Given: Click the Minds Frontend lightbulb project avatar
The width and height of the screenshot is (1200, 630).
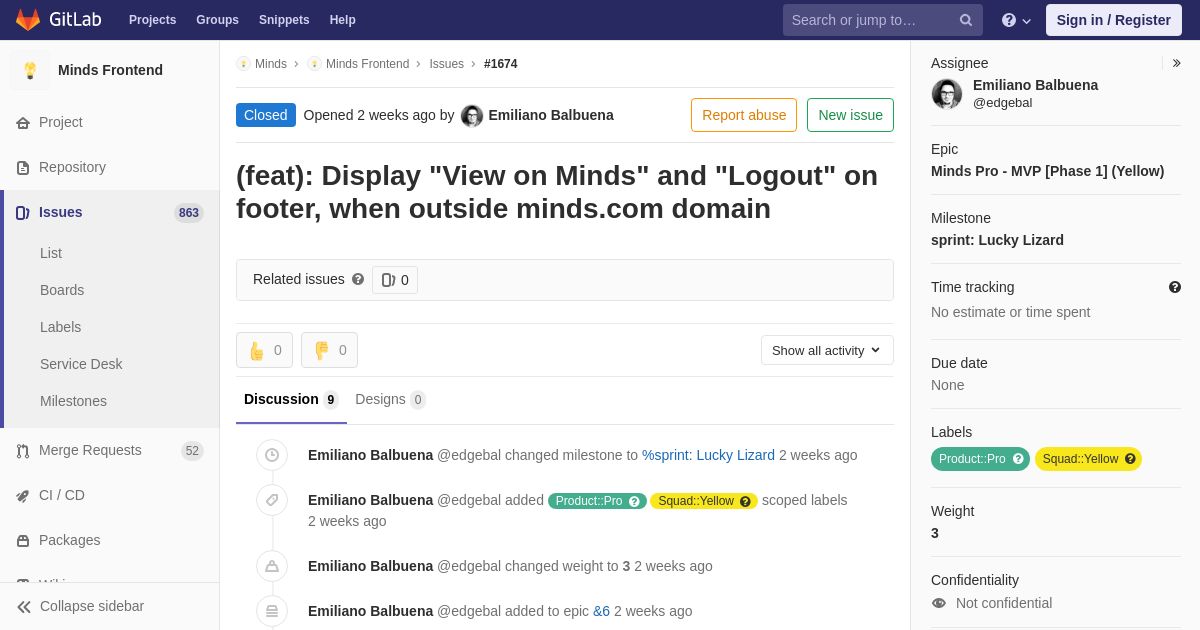Looking at the screenshot, I should click(30, 70).
